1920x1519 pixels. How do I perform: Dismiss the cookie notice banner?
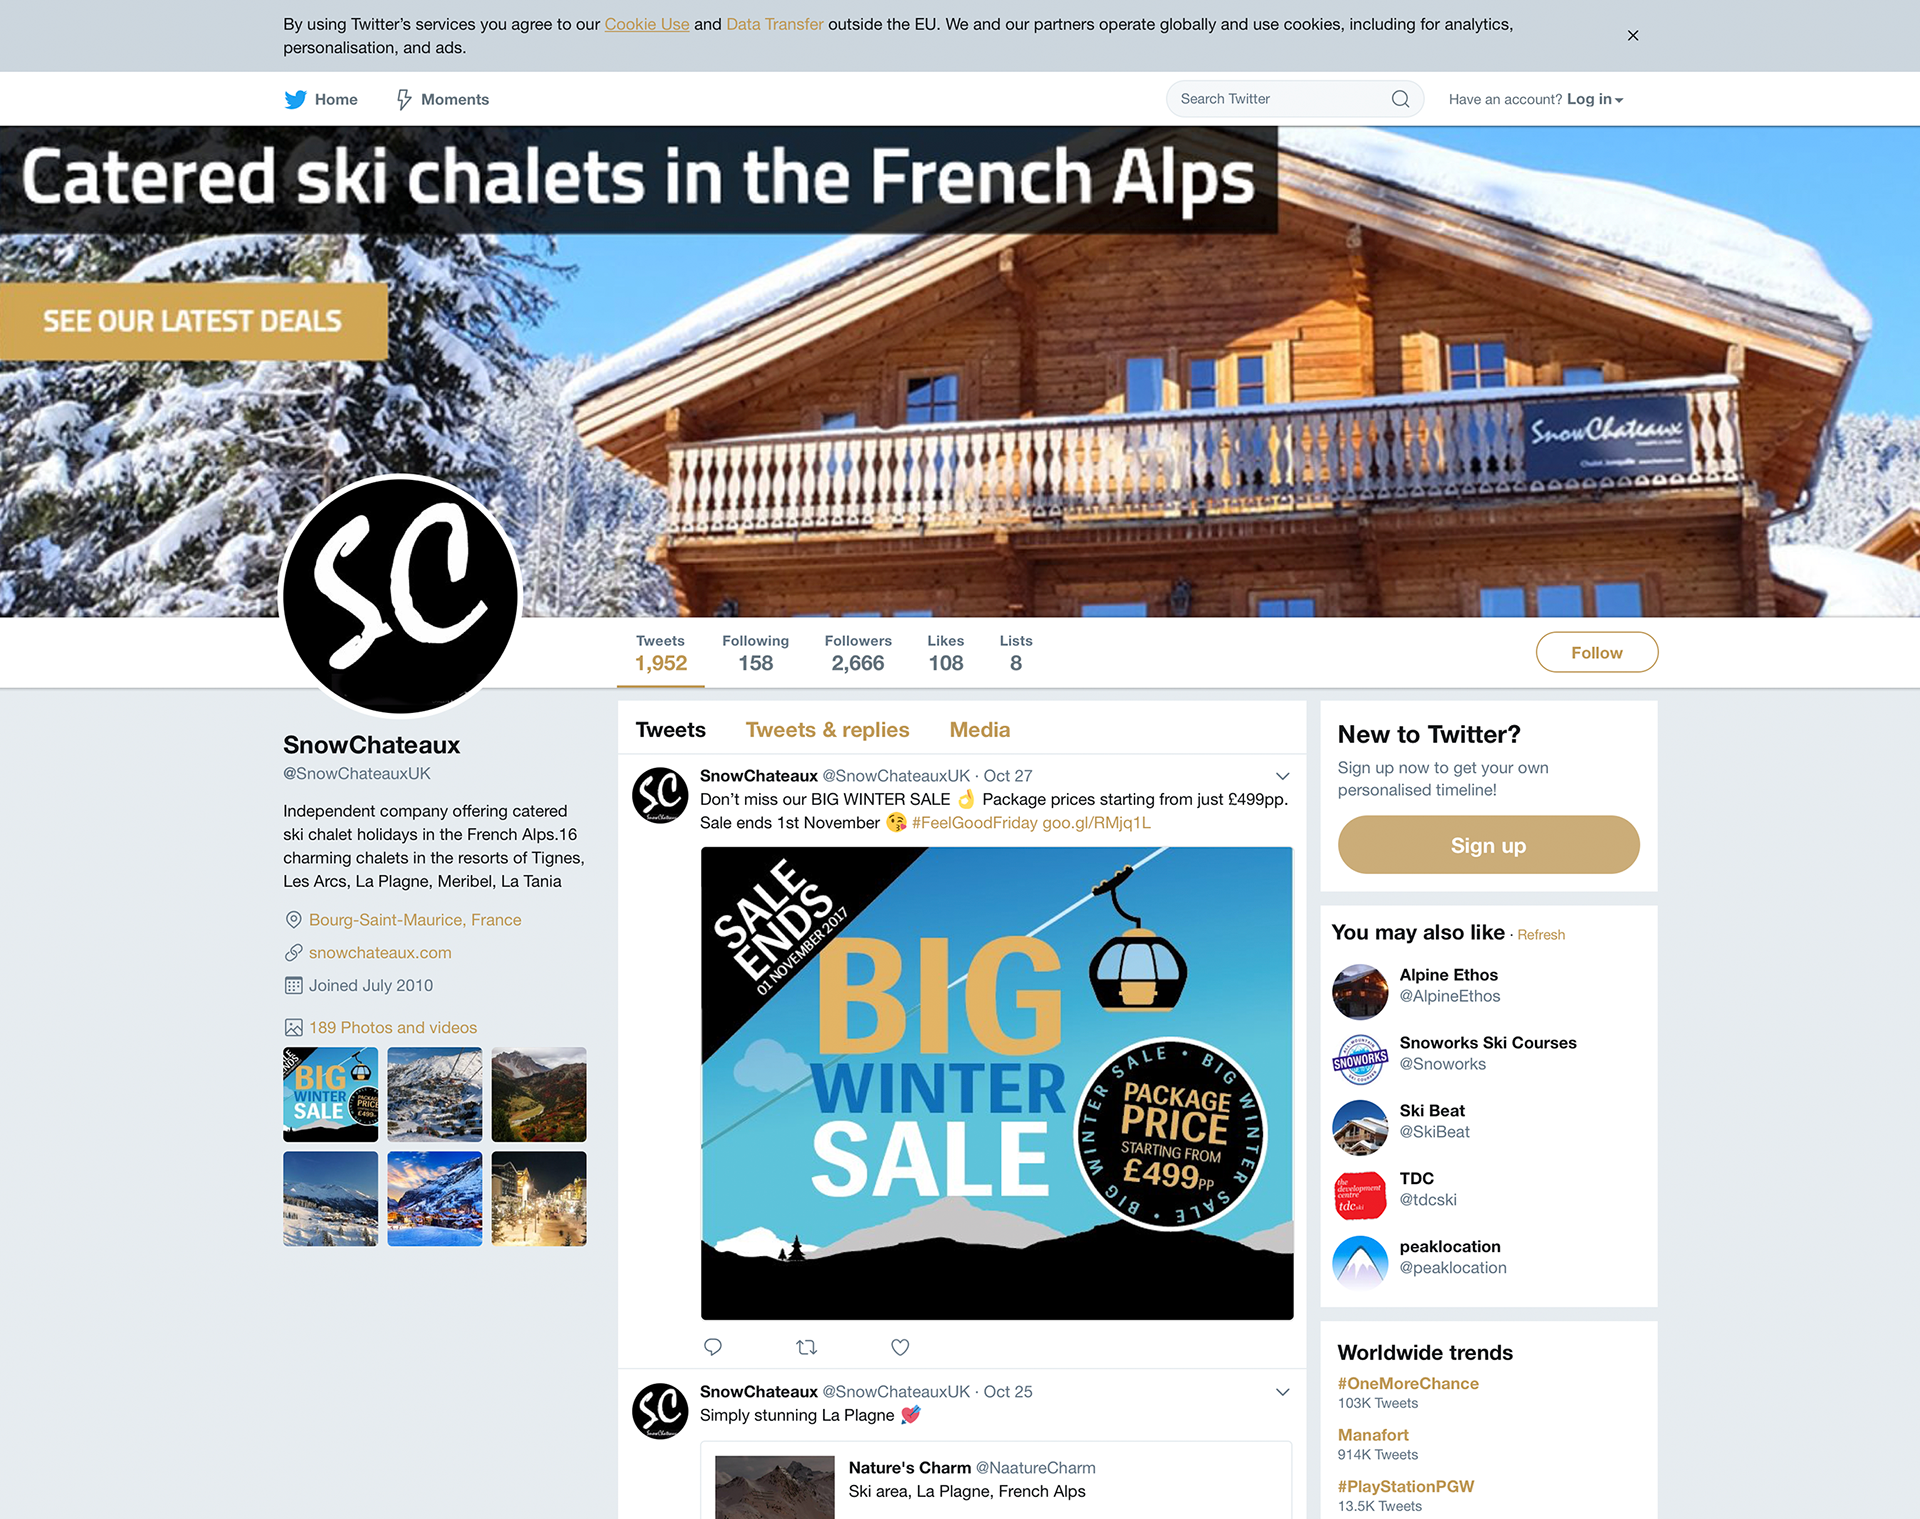click(x=1633, y=35)
